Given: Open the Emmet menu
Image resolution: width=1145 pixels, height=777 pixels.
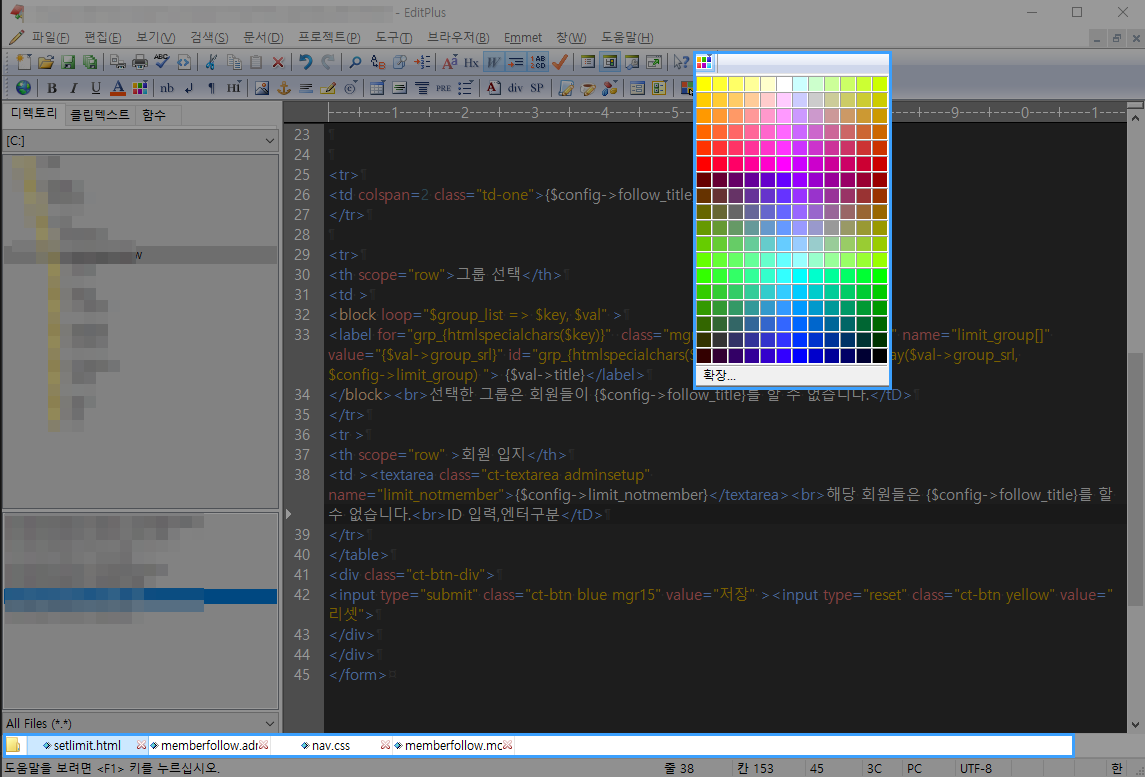Looking at the screenshot, I should pos(523,37).
